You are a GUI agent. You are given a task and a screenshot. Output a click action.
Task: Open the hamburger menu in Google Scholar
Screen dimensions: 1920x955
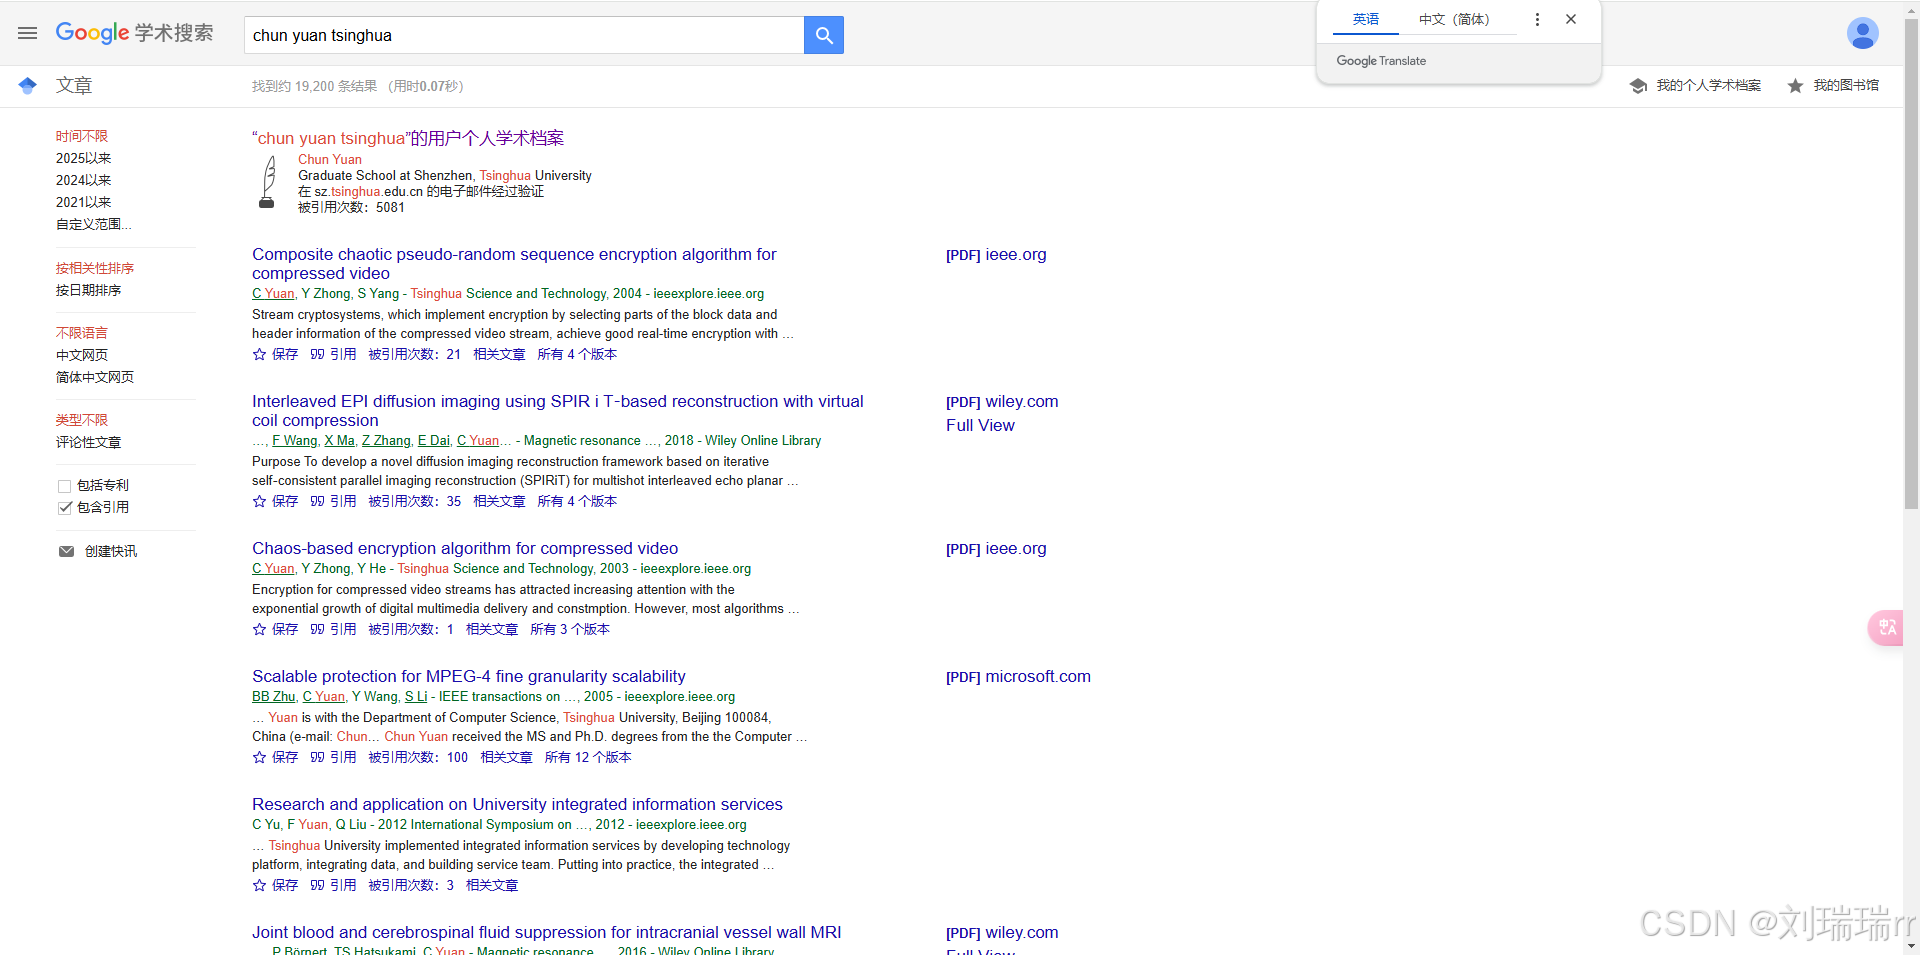[27, 33]
